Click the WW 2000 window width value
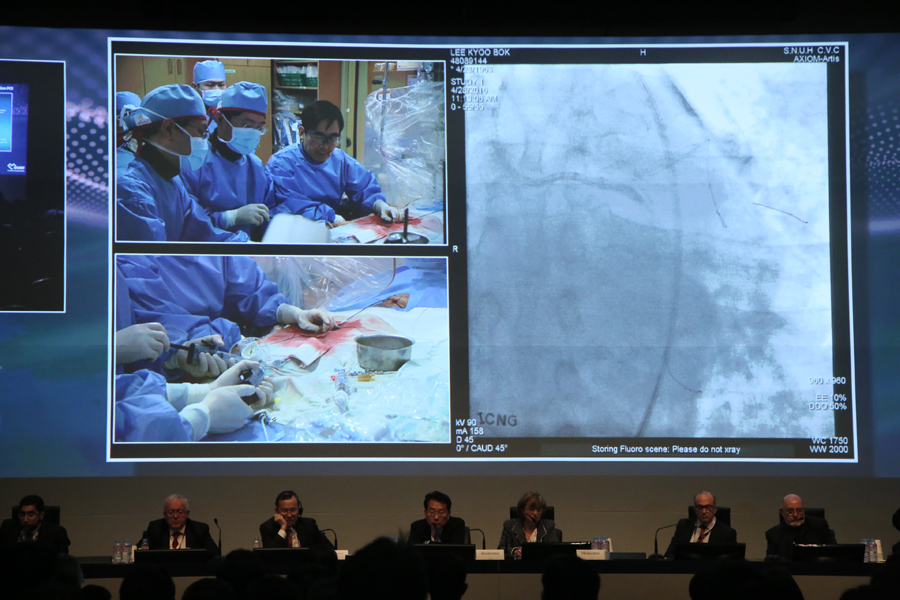The height and width of the screenshot is (600, 900). (x=828, y=450)
